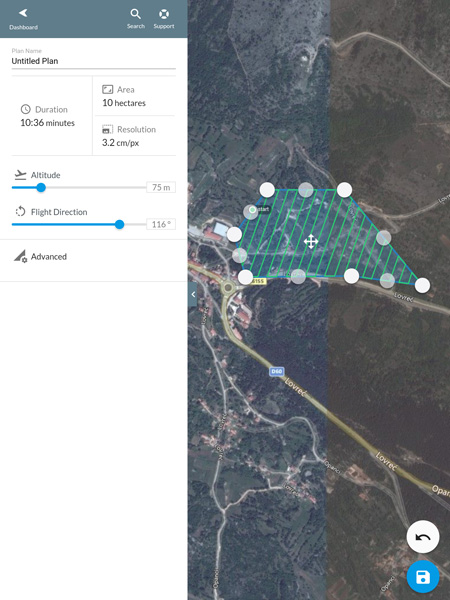The height and width of the screenshot is (600, 450).
Task: Open the Search tool
Action: [x=135, y=19]
